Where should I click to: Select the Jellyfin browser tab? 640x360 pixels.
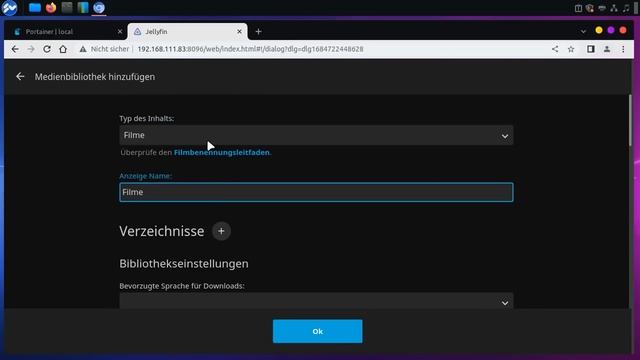186,31
